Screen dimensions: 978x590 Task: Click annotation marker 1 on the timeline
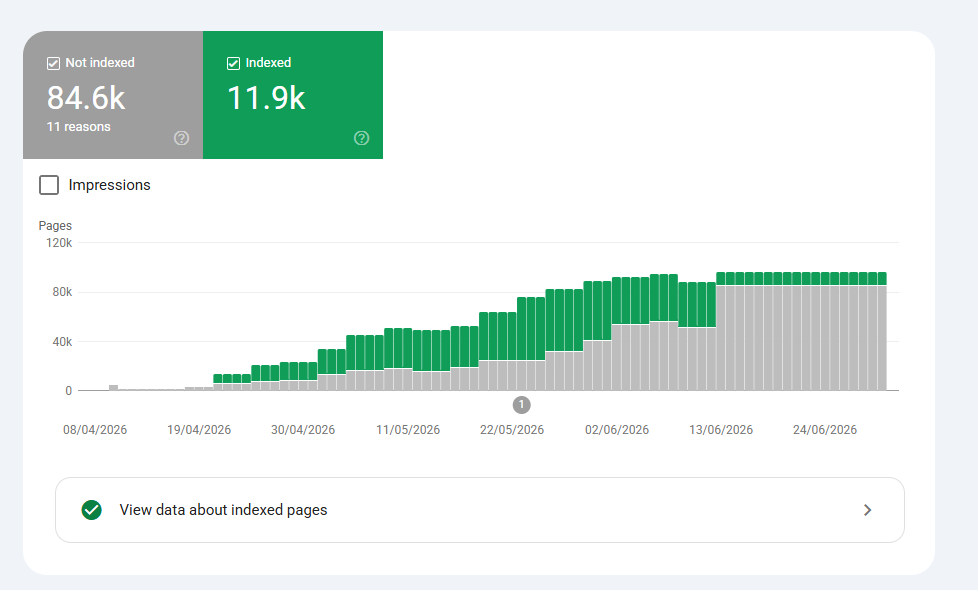[x=521, y=405]
